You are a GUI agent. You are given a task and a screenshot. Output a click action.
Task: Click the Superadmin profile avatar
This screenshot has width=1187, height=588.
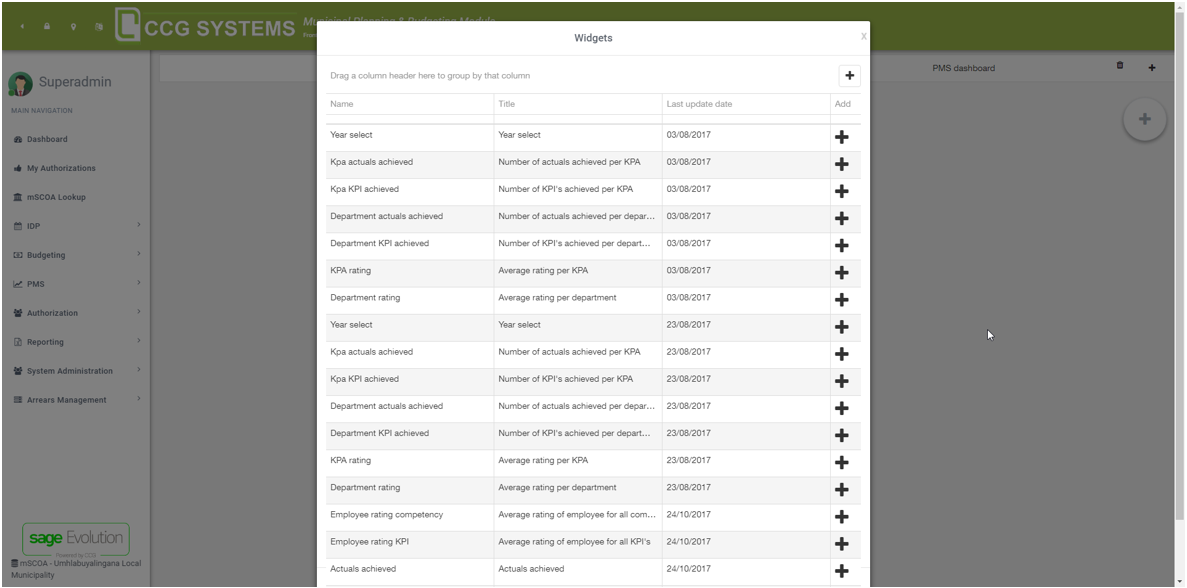click(x=20, y=83)
